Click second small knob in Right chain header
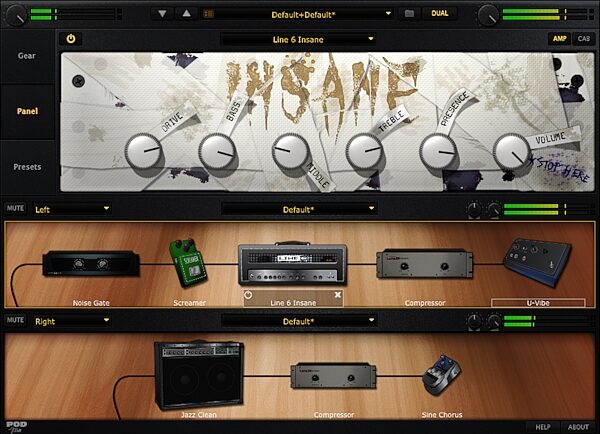The height and width of the screenshot is (434, 600). 494,321
